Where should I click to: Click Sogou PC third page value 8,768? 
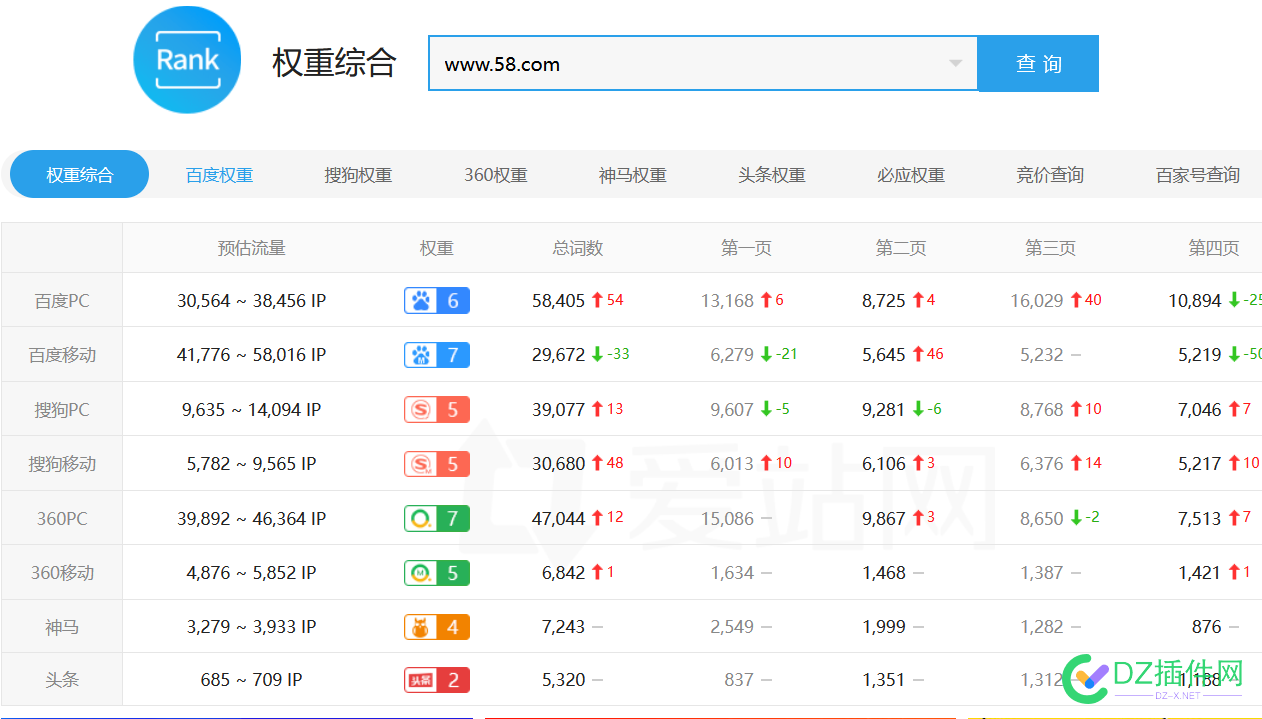point(1042,410)
